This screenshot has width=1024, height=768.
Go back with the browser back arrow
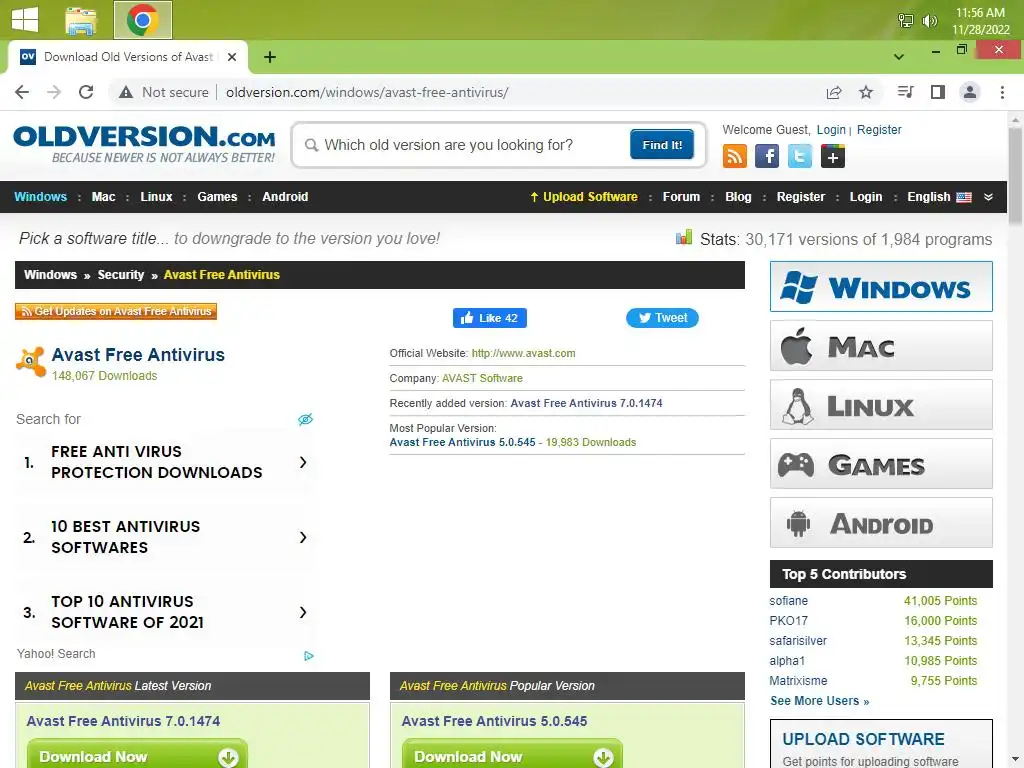click(x=22, y=92)
